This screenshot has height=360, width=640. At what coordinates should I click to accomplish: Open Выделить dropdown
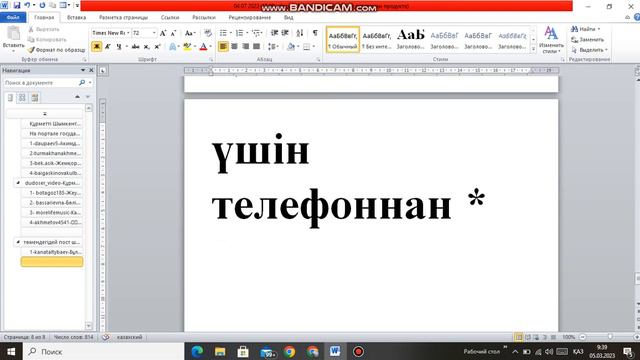pos(591,50)
